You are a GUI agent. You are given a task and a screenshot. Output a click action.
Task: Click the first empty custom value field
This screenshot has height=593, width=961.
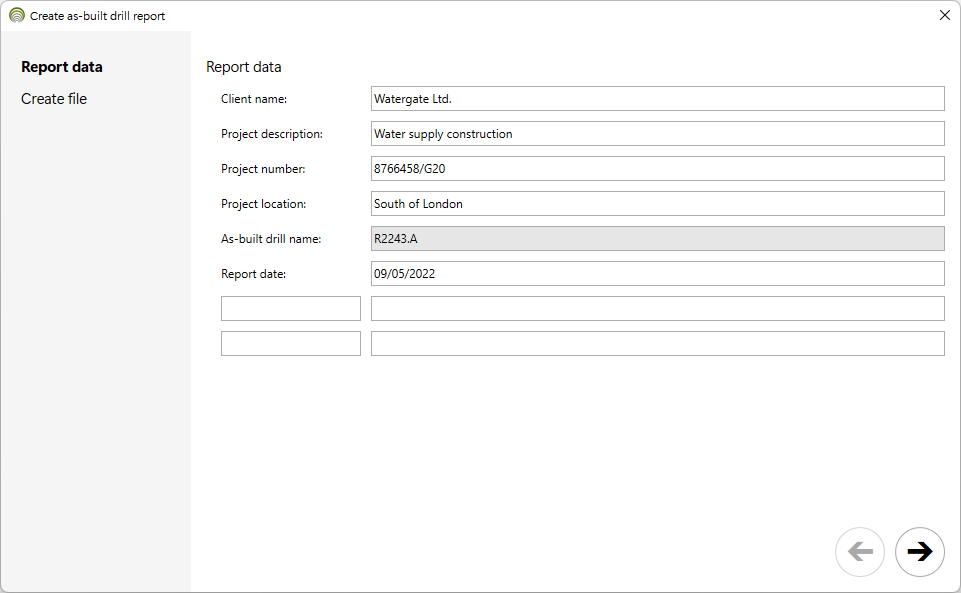tap(658, 308)
